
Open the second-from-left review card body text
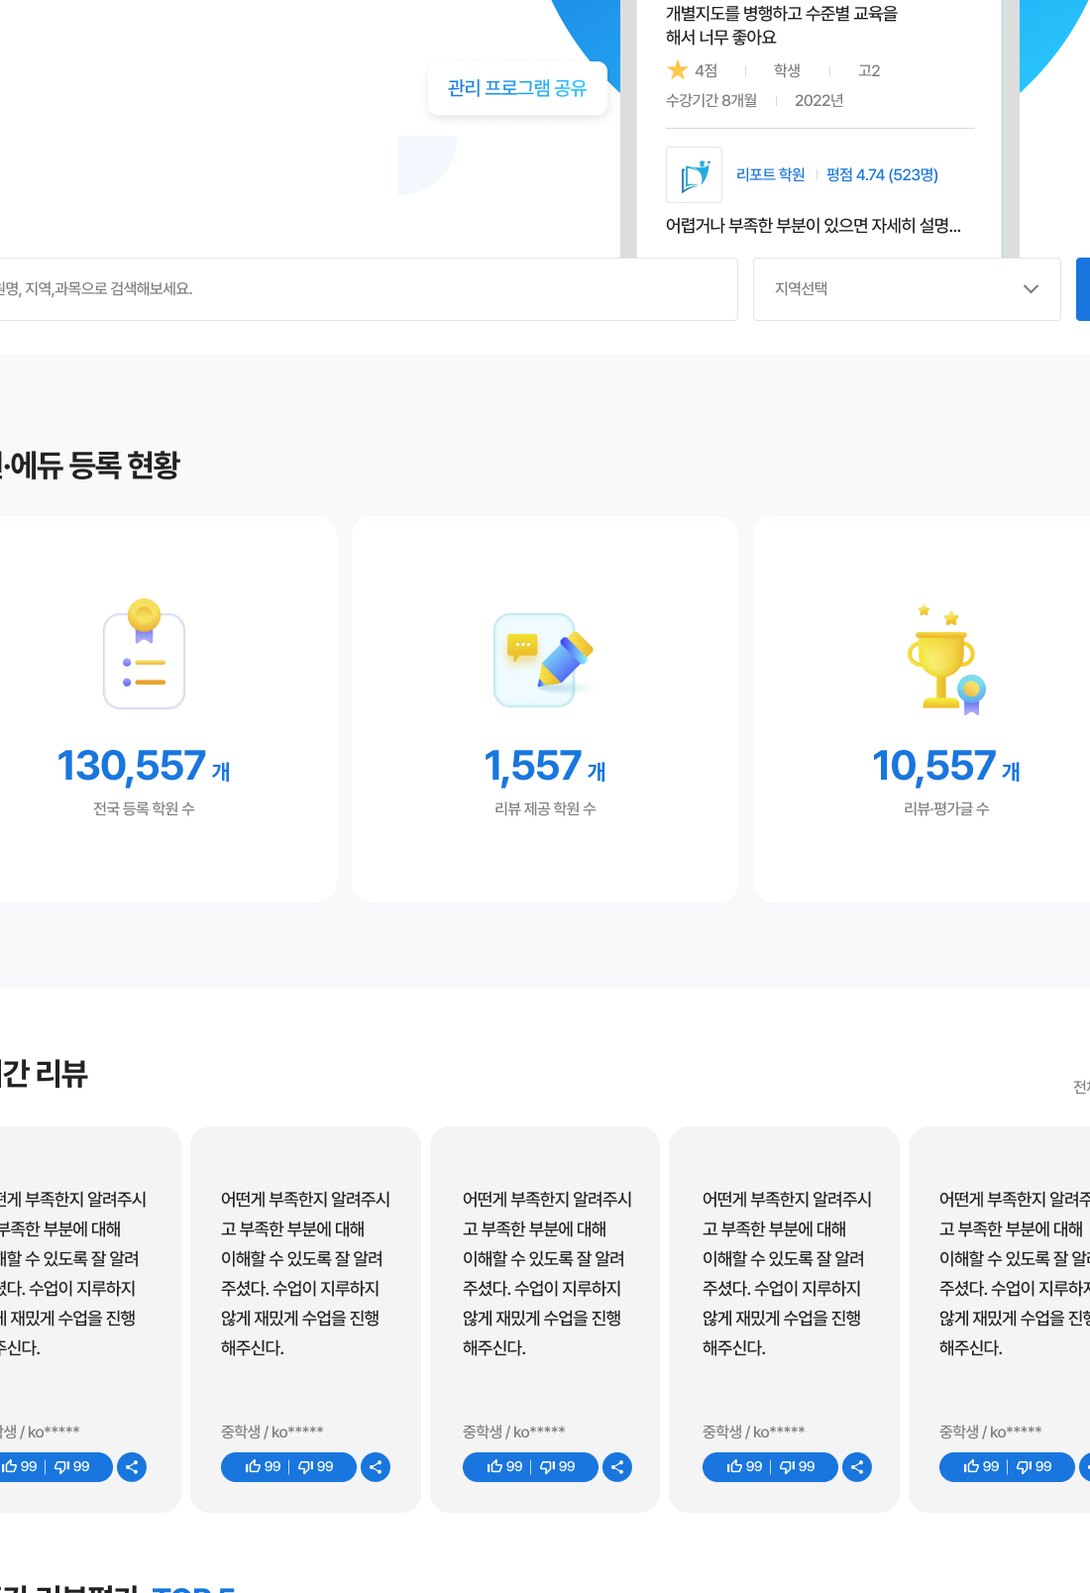(x=305, y=1273)
